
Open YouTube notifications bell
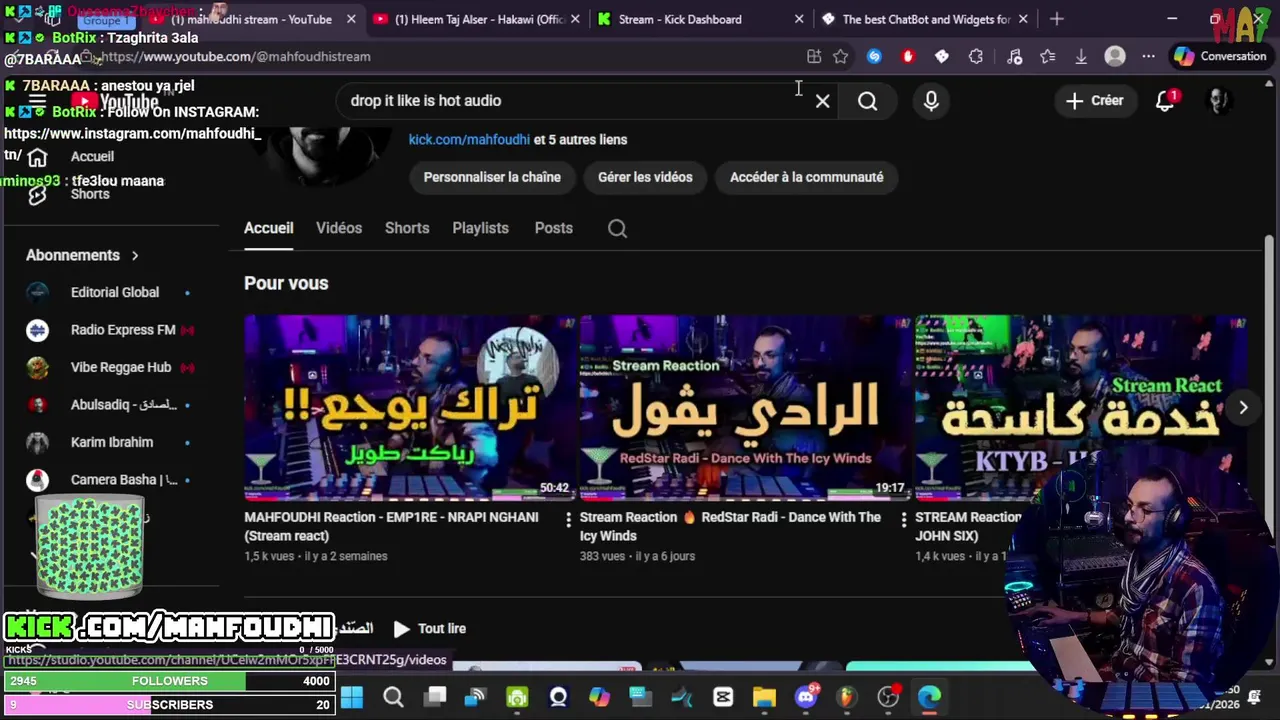[1166, 100]
